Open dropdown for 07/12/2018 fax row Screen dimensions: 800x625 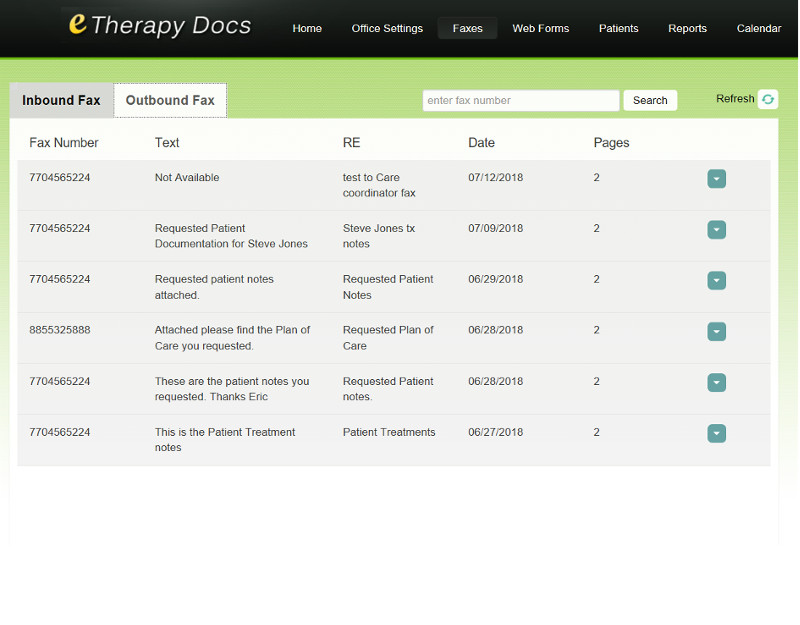click(x=716, y=179)
